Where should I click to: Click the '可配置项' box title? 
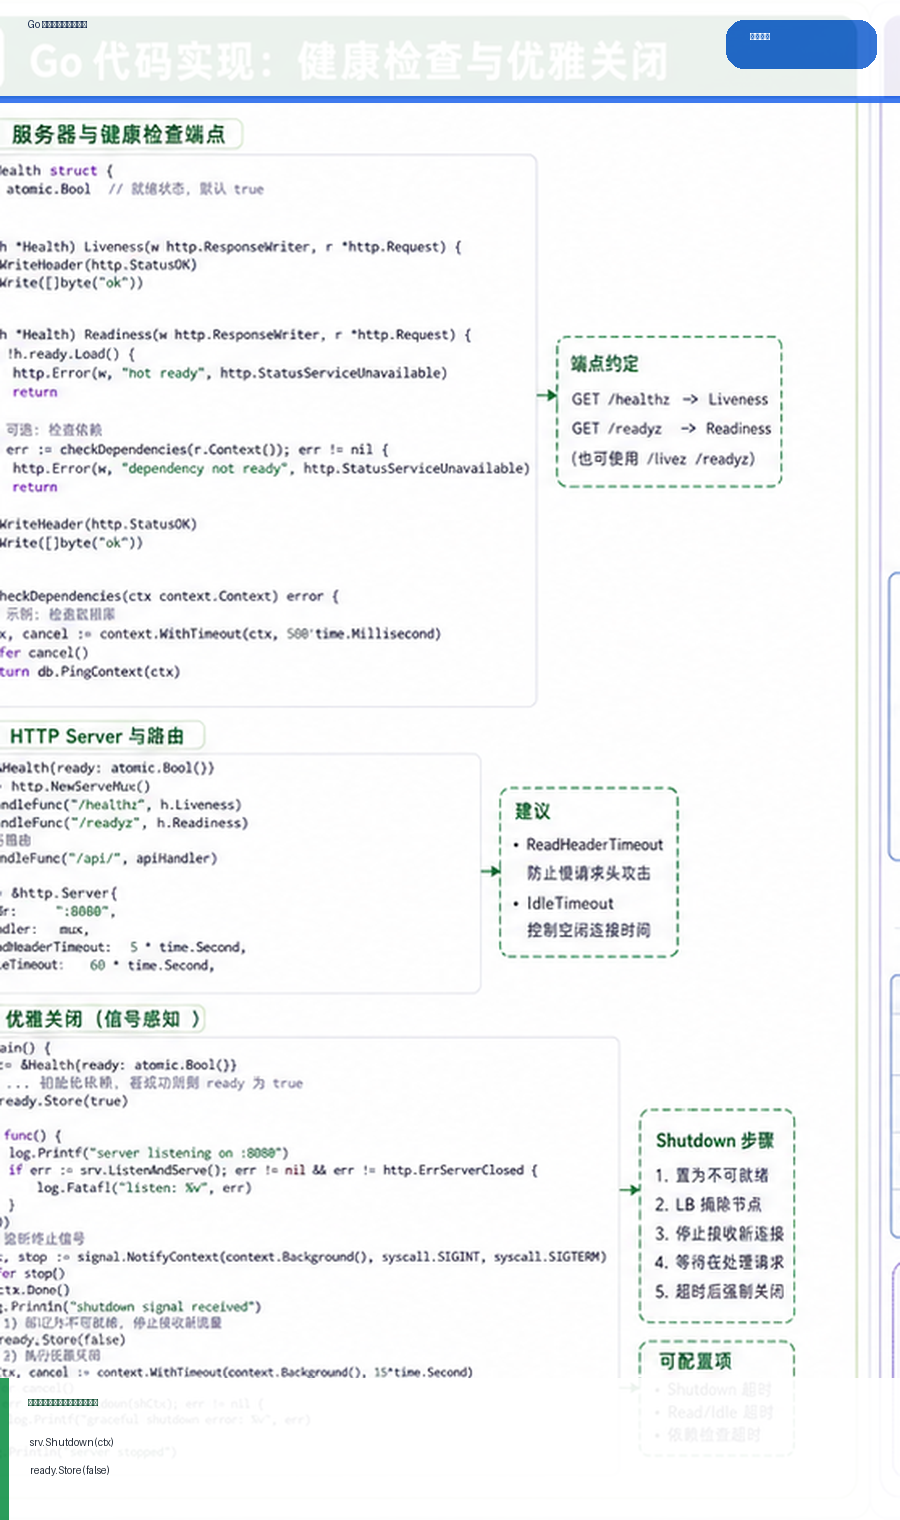(695, 1361)
